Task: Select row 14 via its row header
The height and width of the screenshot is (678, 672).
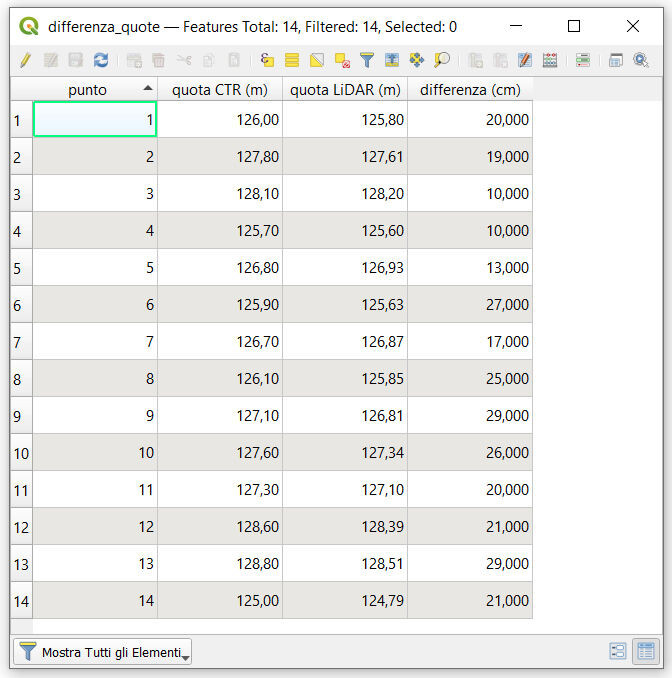Action: click(21, 601)
